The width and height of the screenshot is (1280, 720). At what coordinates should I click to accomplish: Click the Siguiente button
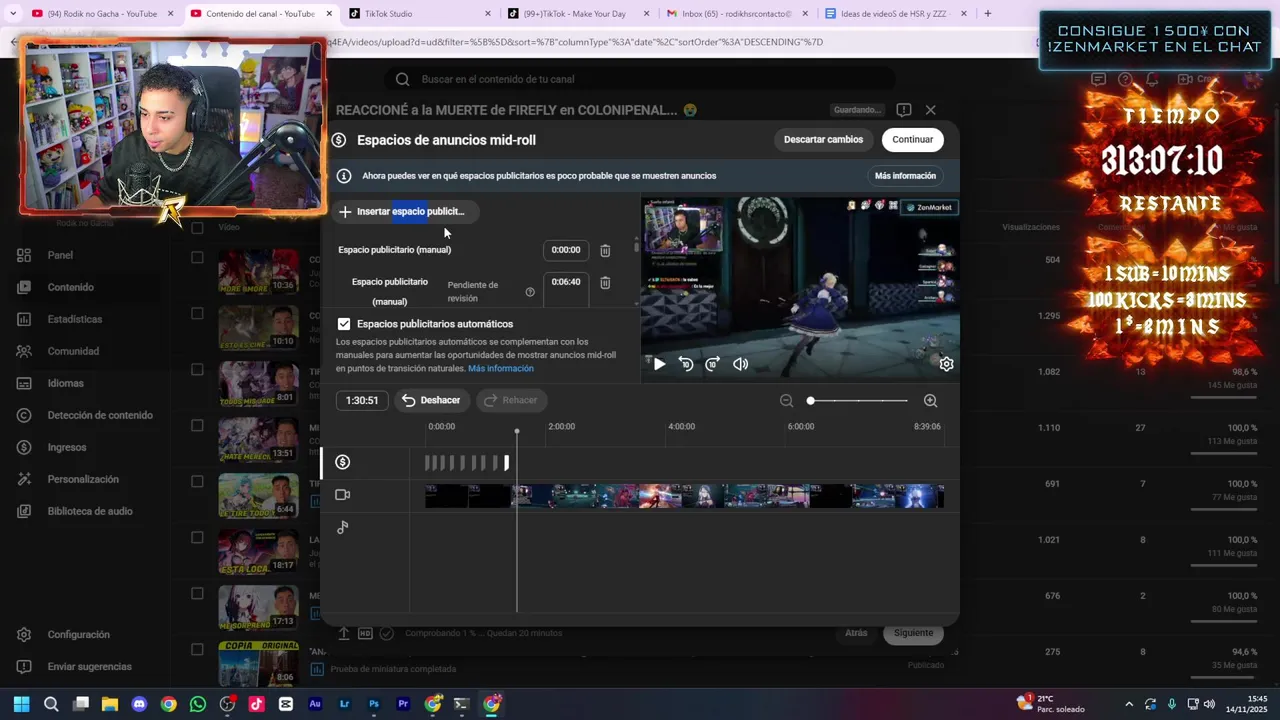tap(913, 633)
